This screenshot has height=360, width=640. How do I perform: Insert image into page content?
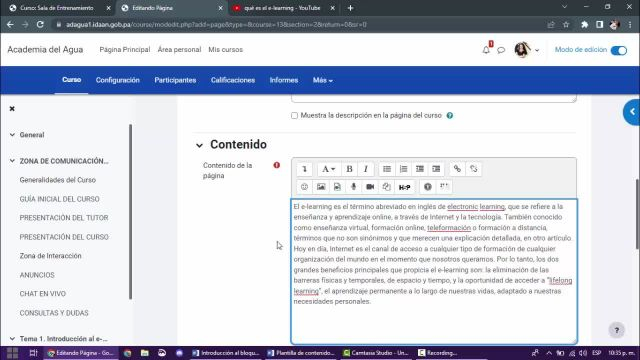pos(321,187)
